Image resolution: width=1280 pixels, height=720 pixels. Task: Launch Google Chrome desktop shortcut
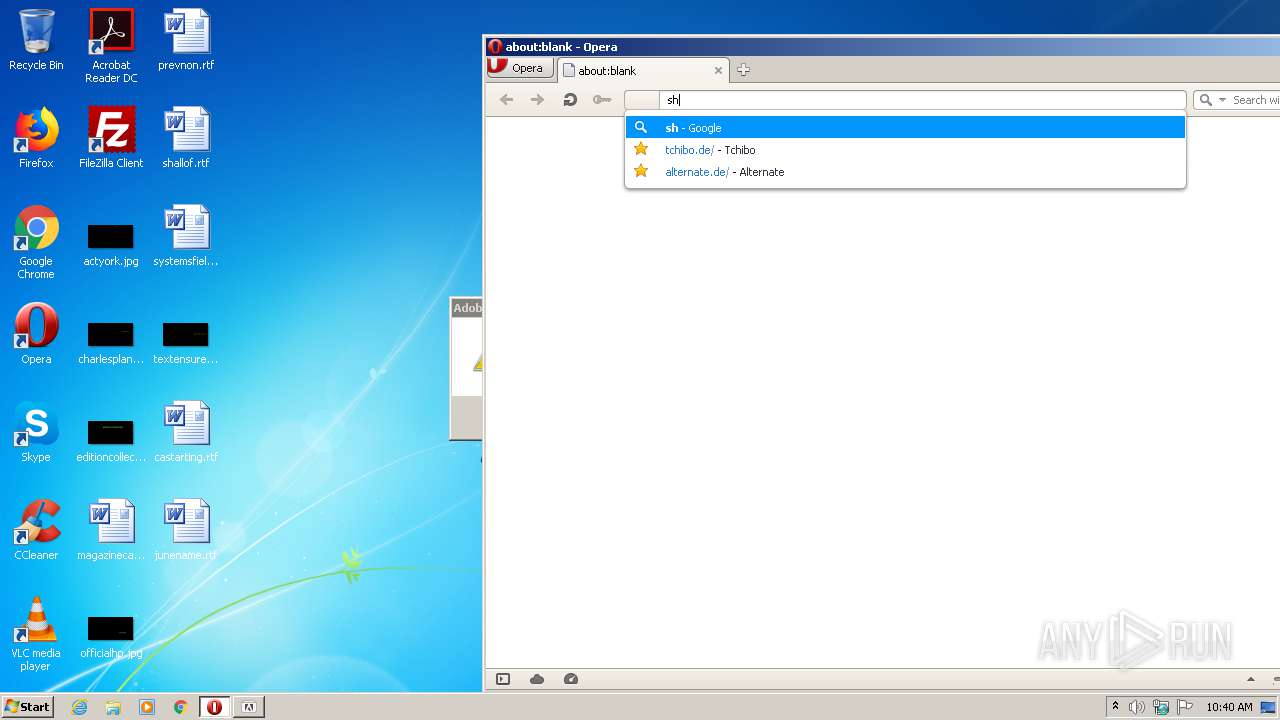point(36,243)
